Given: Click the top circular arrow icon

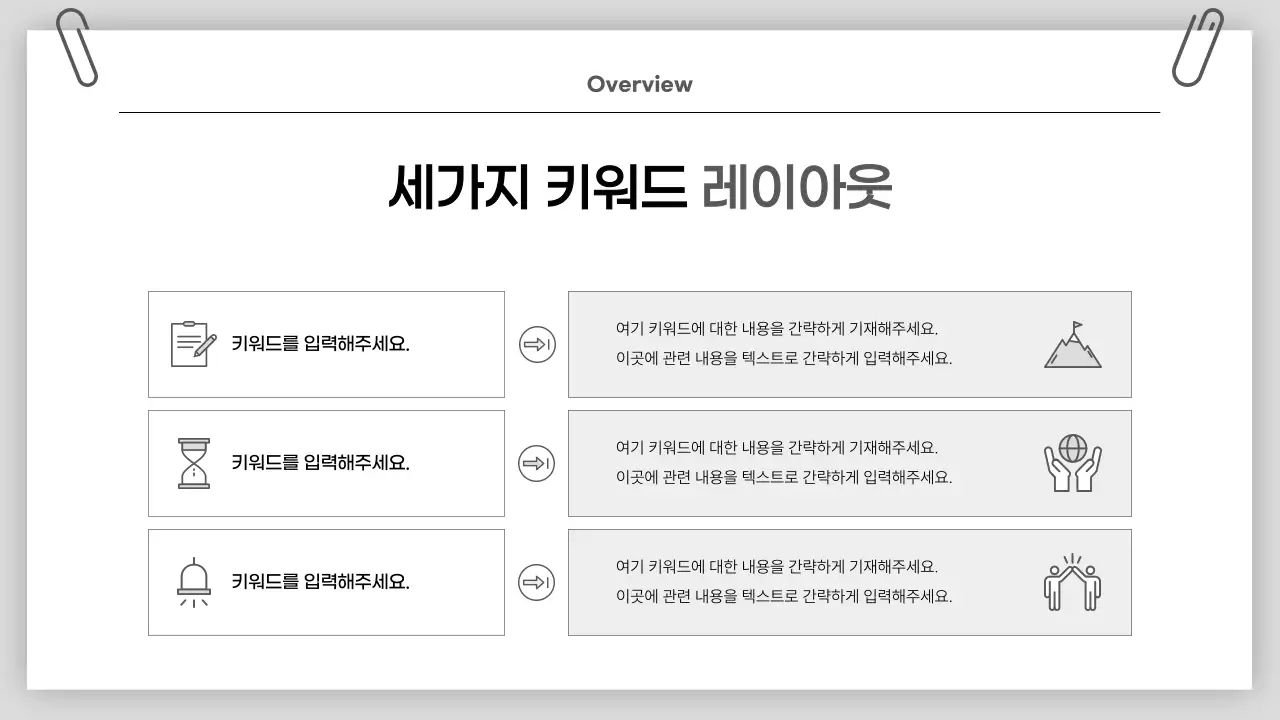Looking at the screenshot, I should [537, 343].
